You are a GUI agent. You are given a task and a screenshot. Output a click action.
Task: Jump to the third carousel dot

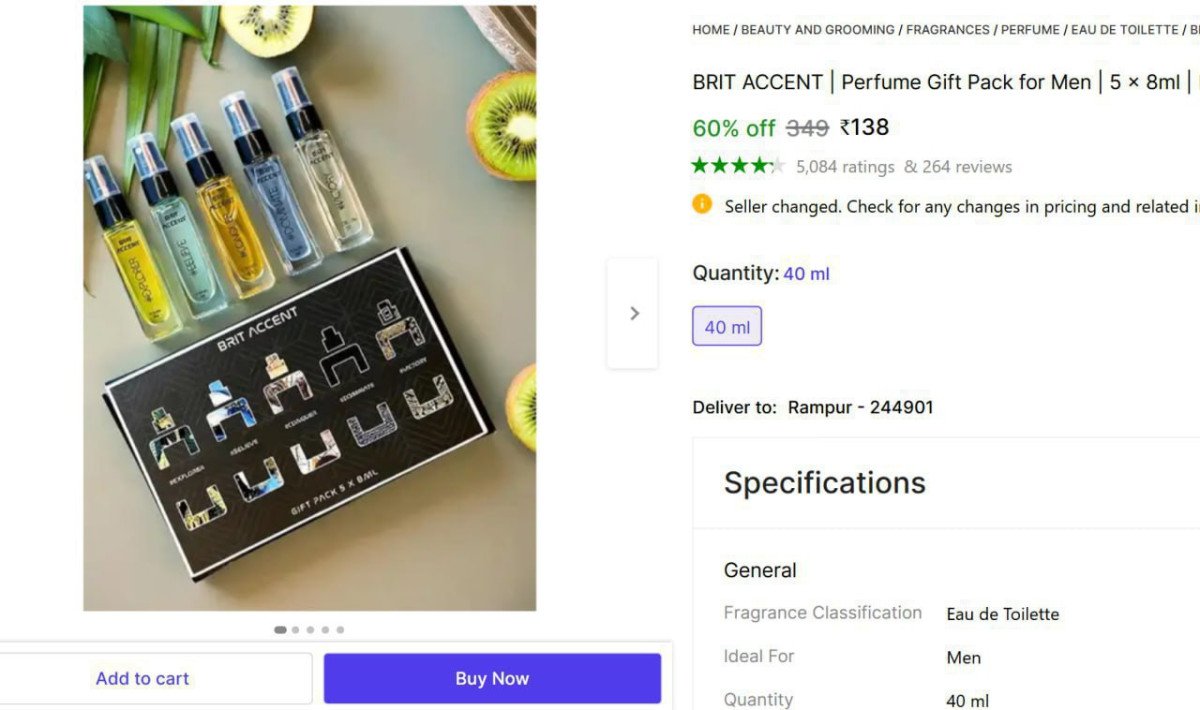pyautogui.click(x=311, y=630)
